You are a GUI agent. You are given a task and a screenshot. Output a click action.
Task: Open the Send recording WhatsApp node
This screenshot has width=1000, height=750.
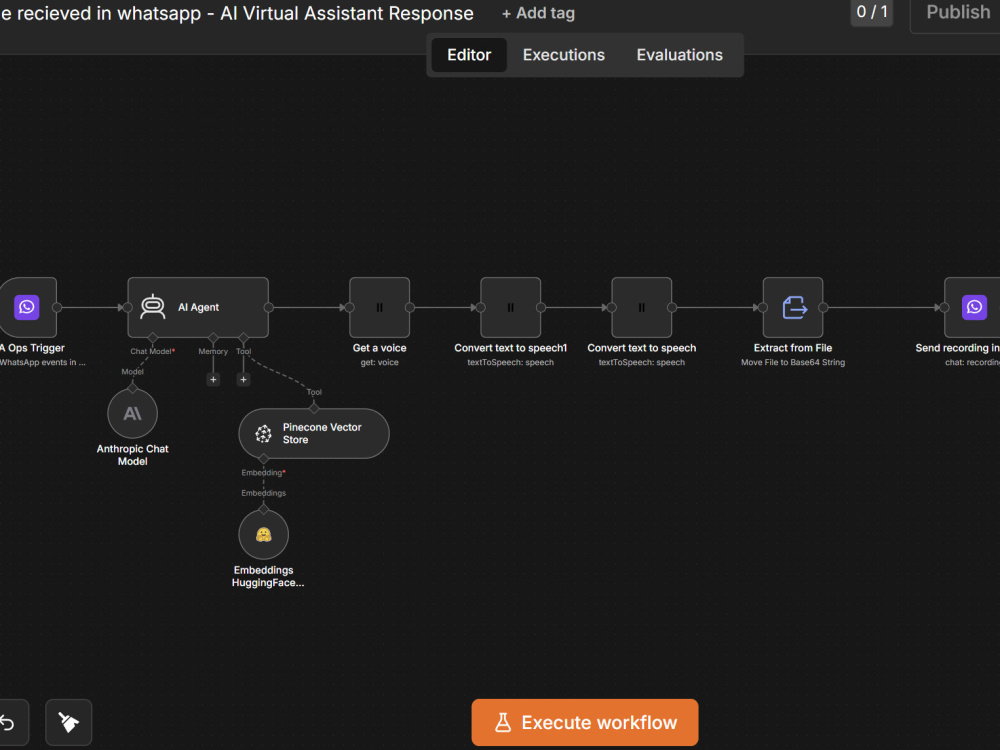click(972, 307)
